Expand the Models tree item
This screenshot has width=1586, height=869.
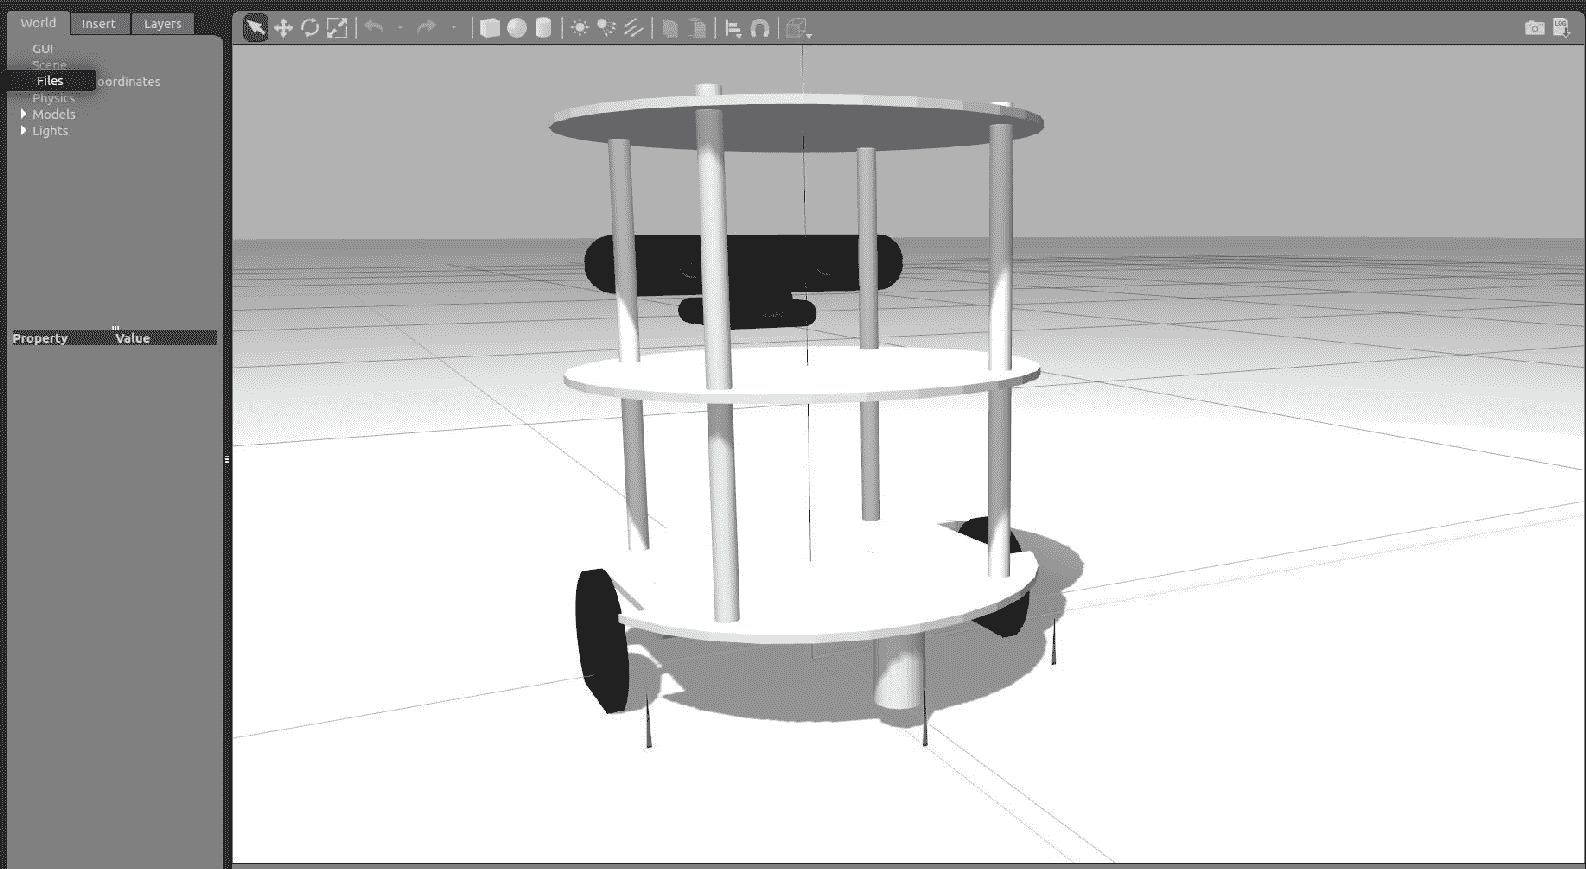[23, 114]
